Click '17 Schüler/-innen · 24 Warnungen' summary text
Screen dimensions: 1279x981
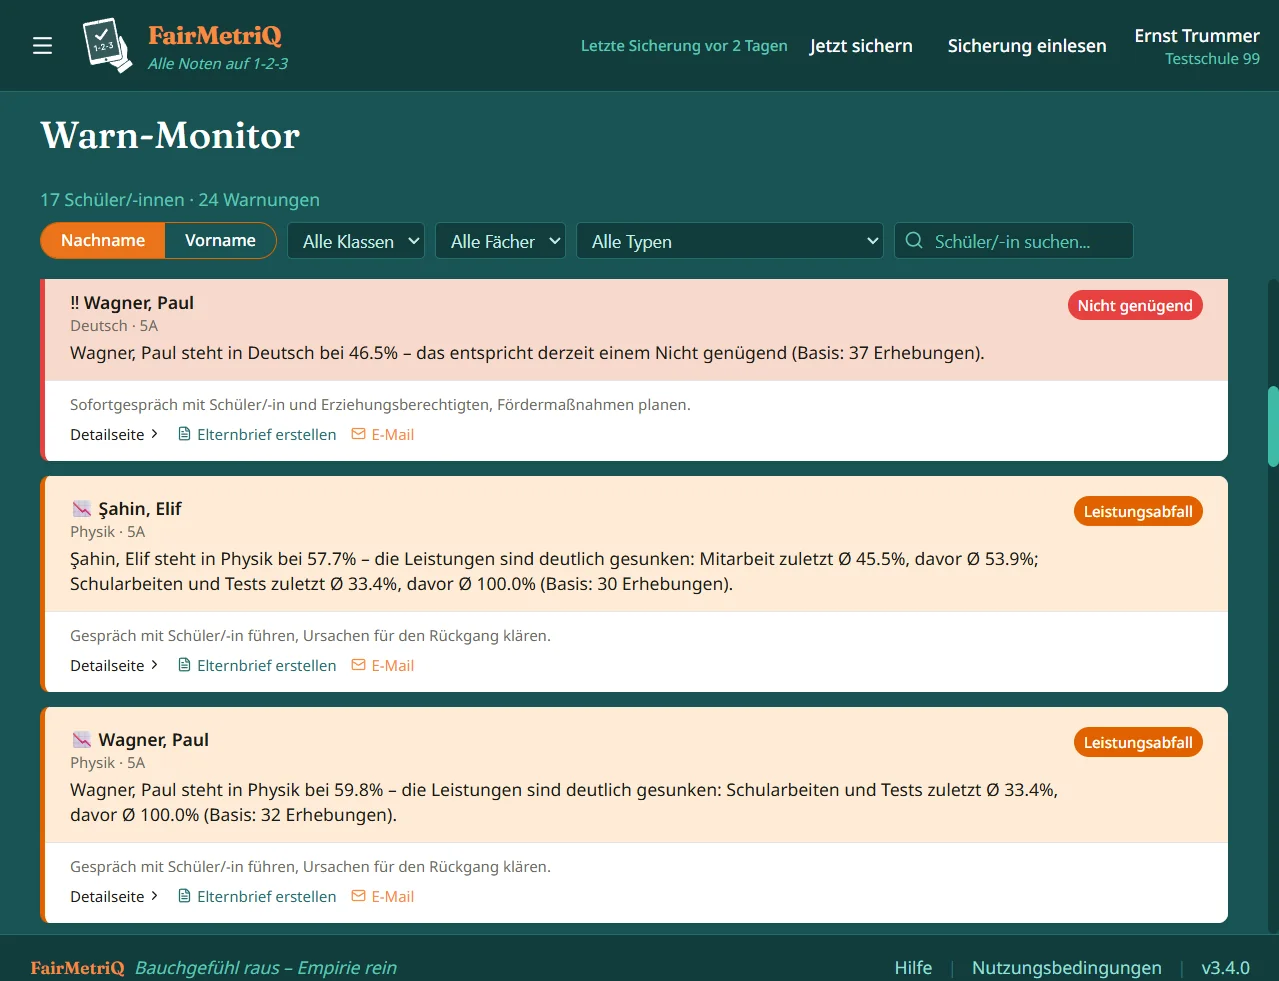pos(180,199)
